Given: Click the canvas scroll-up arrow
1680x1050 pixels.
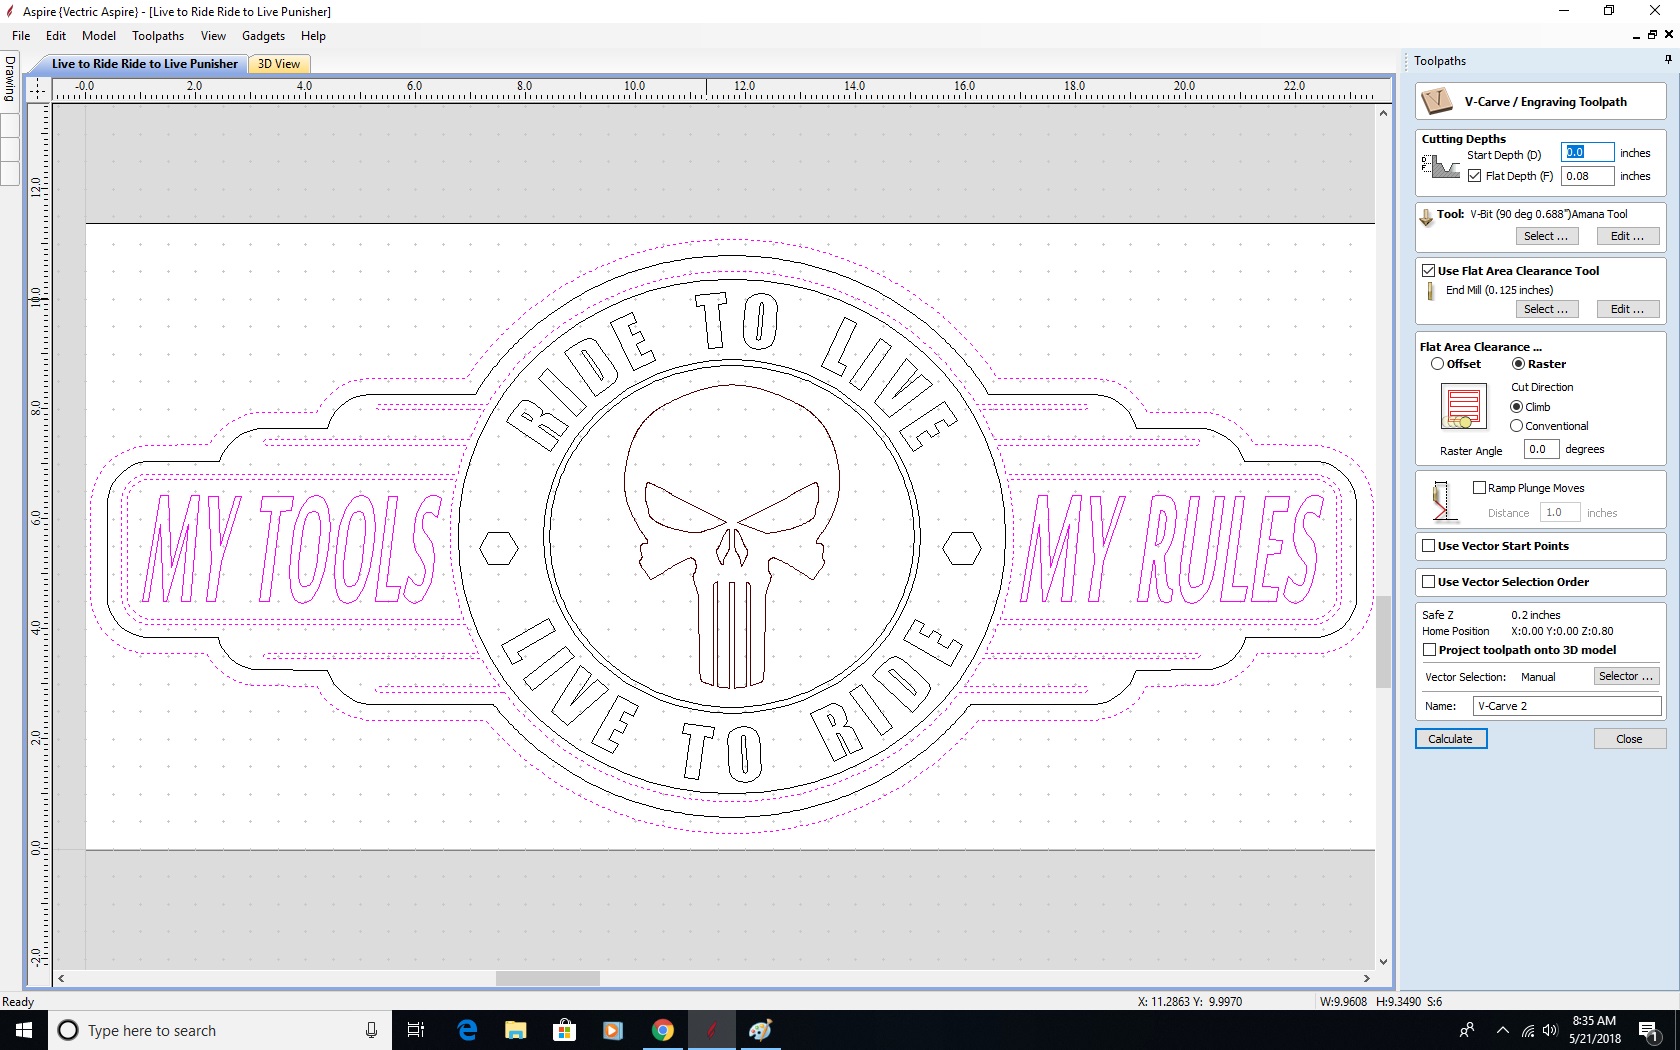Looking at the screenshot, I should pyautogui.click(x=1383, y=113).
